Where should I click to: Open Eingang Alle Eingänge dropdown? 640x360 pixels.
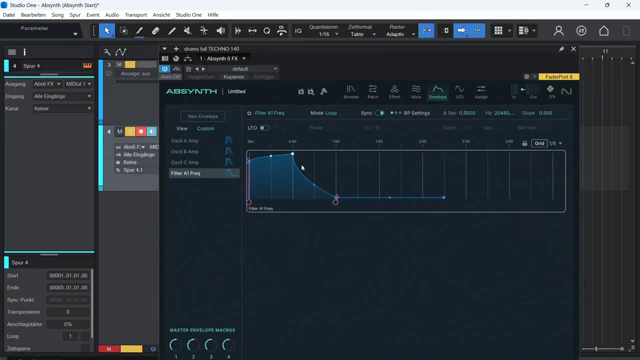tap(62, 96)
